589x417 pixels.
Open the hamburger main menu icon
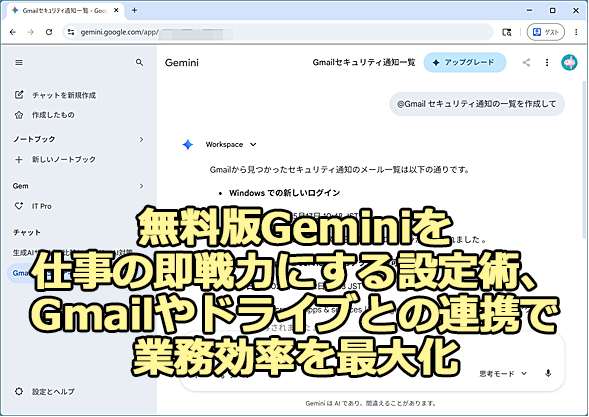19,62
